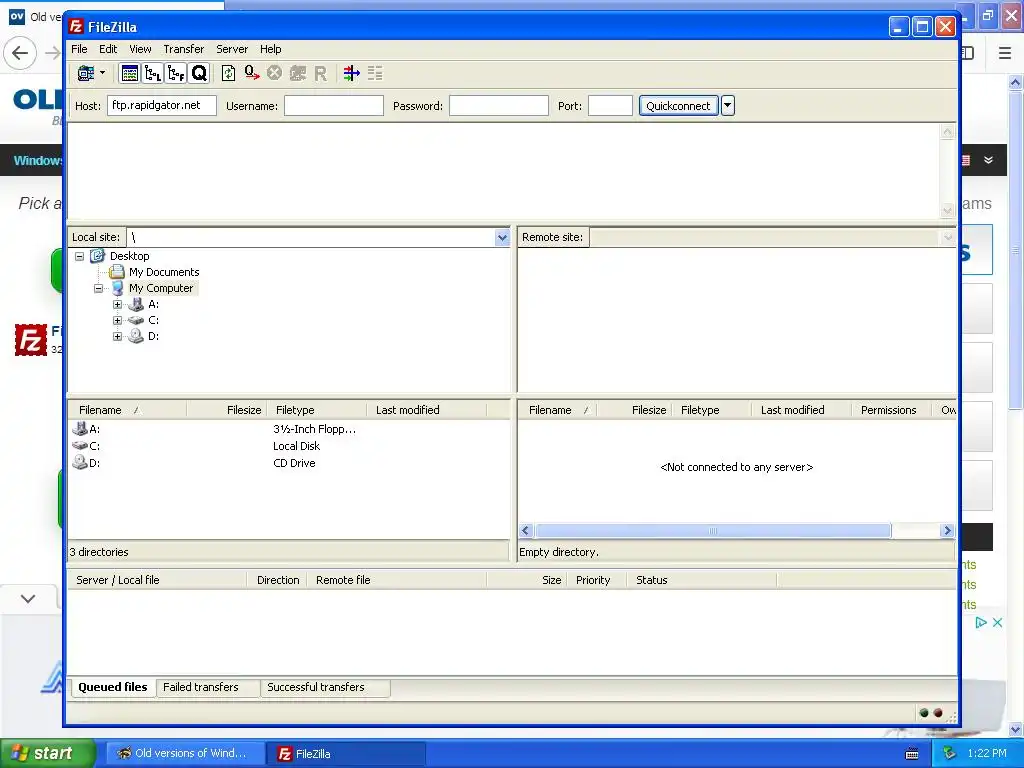Open the directory comparison/filter icon
The height and width of the screenshot is (768, 1024).
pos(351,73)
